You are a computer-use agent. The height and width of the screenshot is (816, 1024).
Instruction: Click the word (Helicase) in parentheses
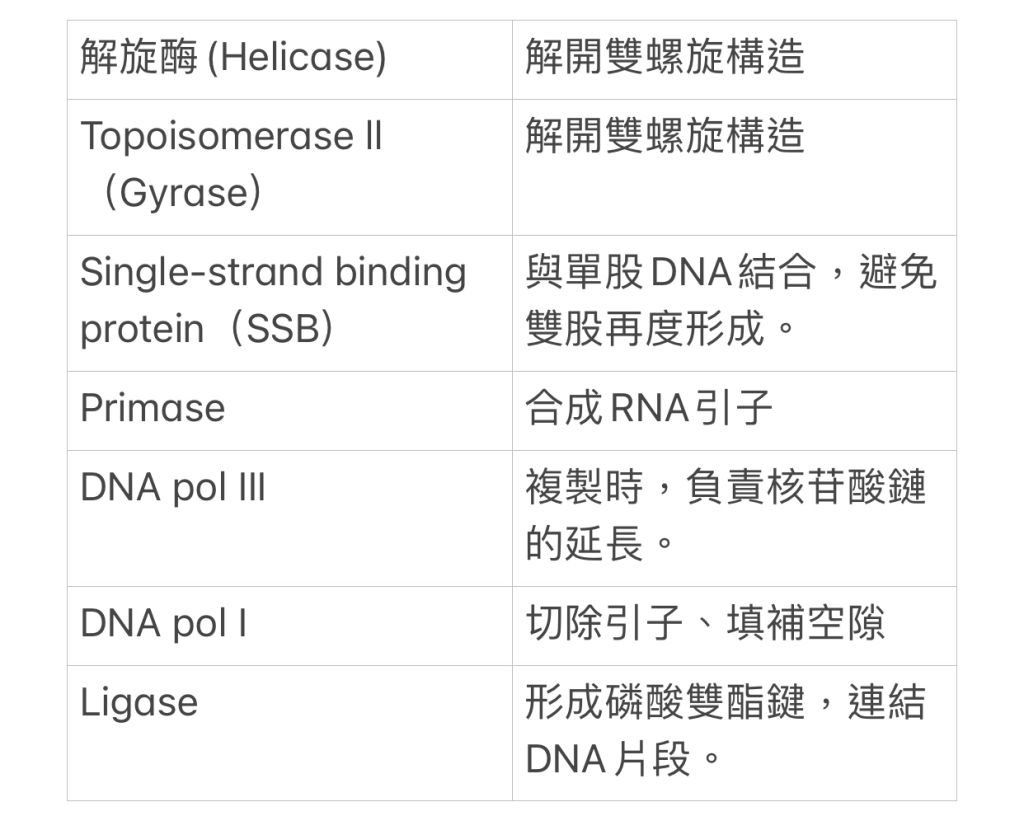tap(296, 58)
